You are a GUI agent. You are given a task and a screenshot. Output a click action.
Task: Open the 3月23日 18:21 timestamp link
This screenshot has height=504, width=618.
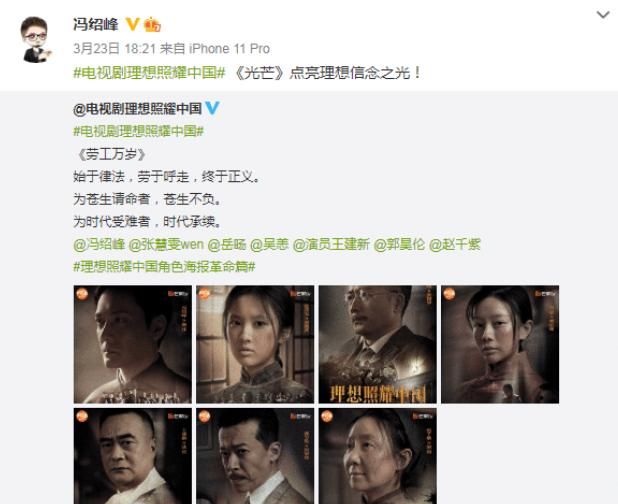tap(115, 48)
